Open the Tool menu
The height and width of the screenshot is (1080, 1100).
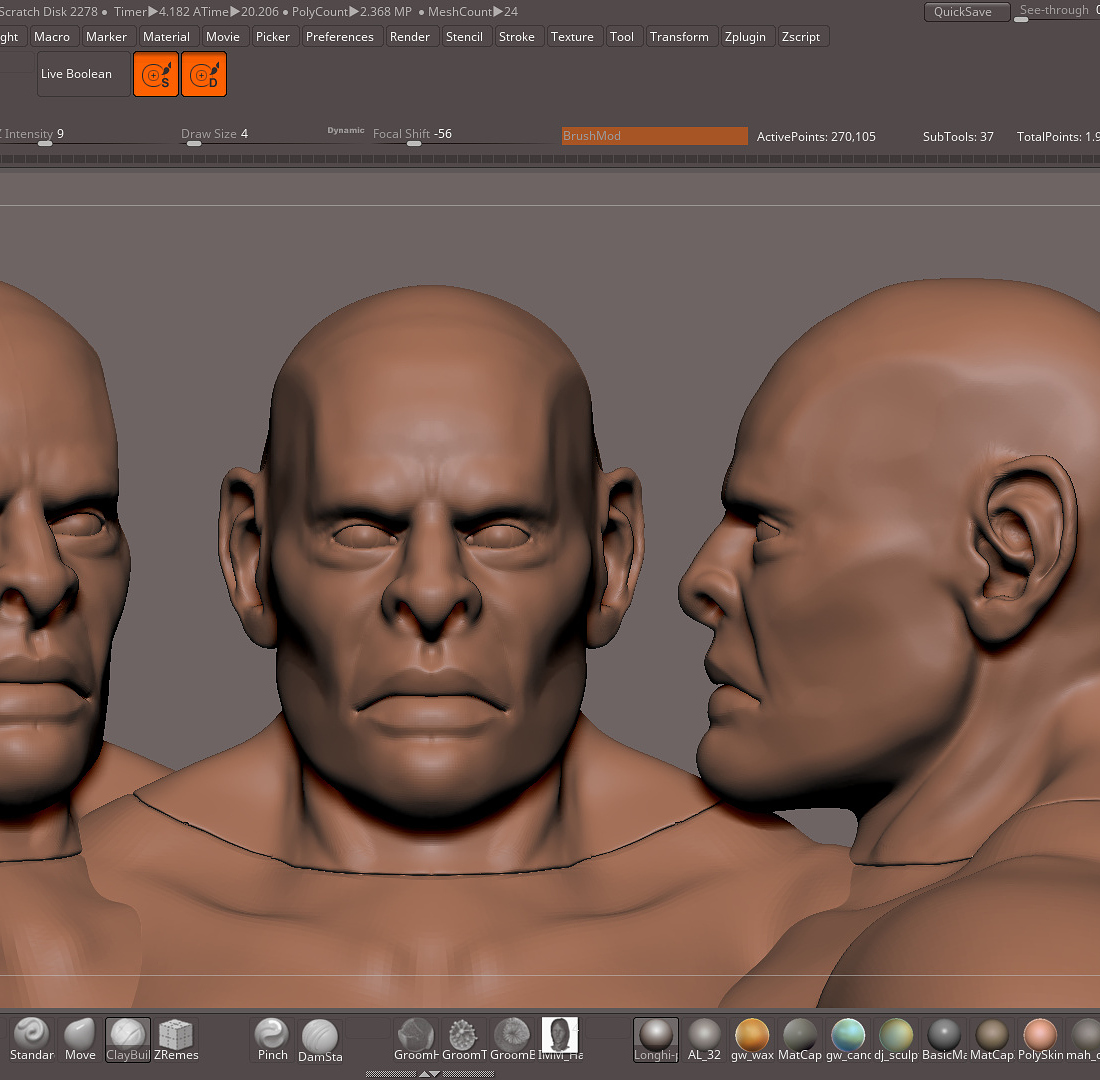tap(622, 36)
